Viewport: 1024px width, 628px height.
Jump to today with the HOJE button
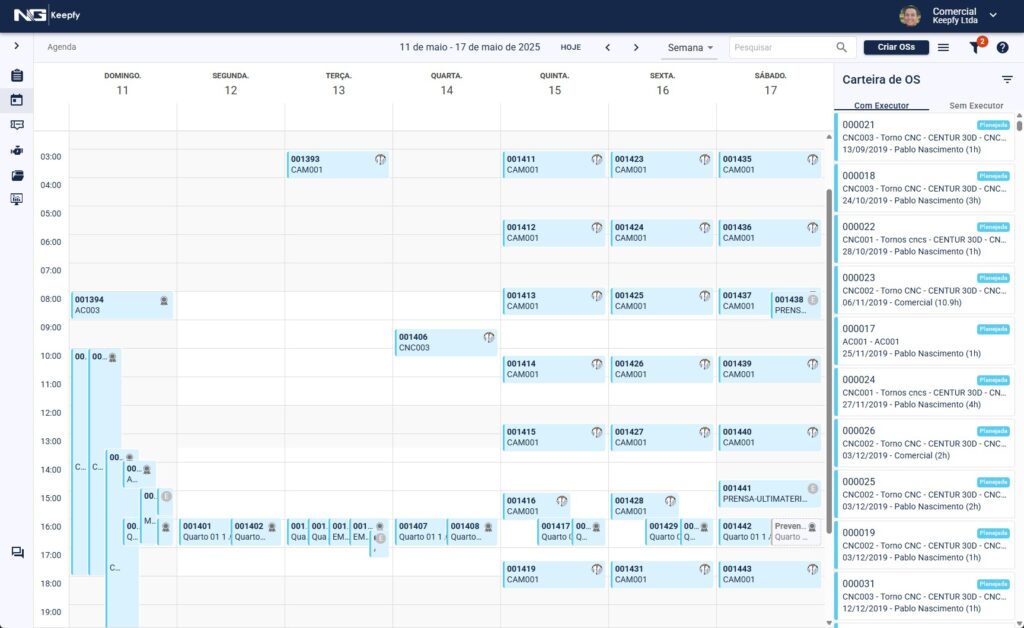(570, 47)
